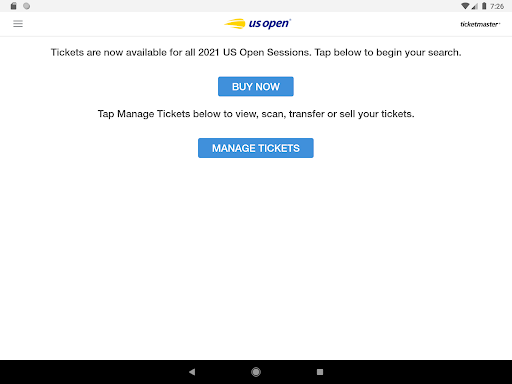Tap the ticketmaster logo in header

click(x=480, y=24)
